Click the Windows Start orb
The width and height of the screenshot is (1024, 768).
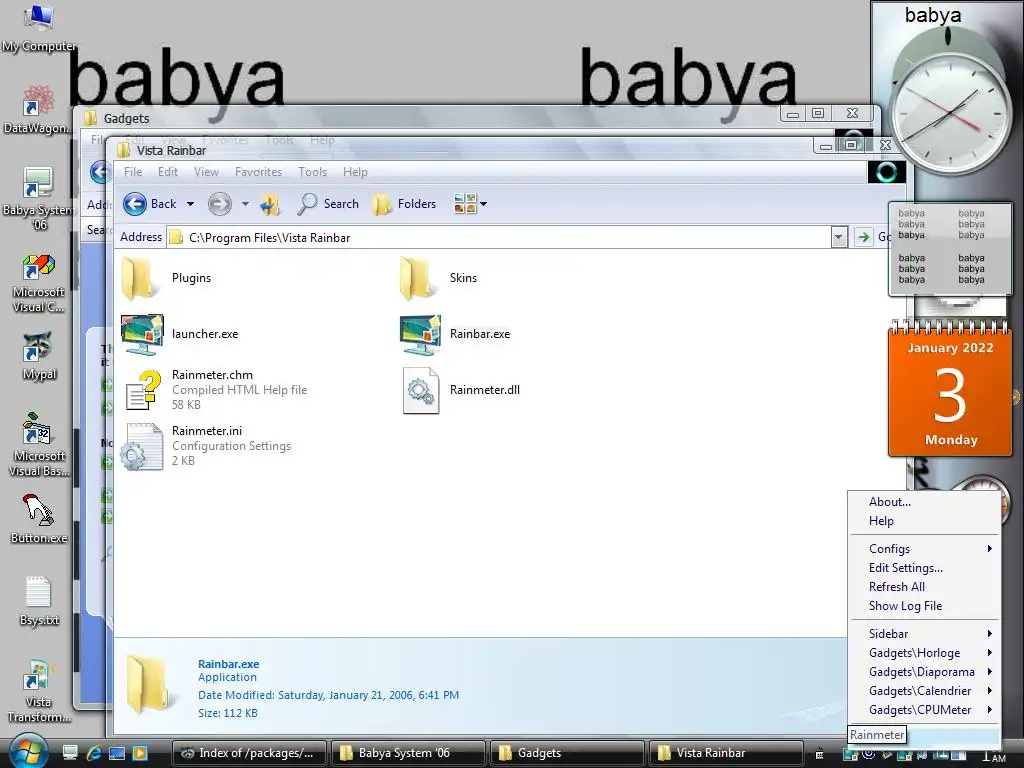pyautogui.click(x=29, y=751)
